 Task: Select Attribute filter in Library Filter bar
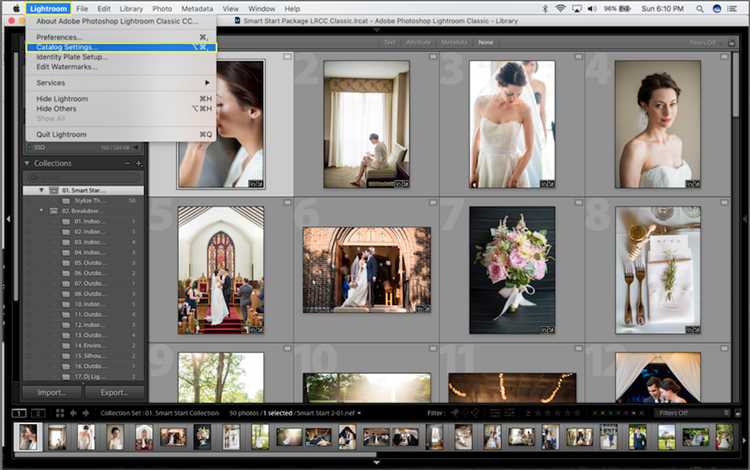[x=418, y=43]
